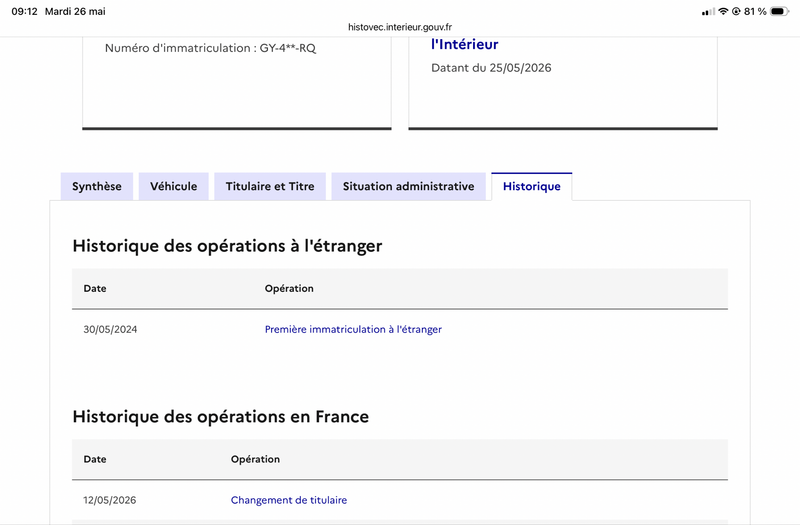The width and height of the screenshot is (800, 525).
Task: Click the Changement de titulaire link
Action: tap(289, 500)
